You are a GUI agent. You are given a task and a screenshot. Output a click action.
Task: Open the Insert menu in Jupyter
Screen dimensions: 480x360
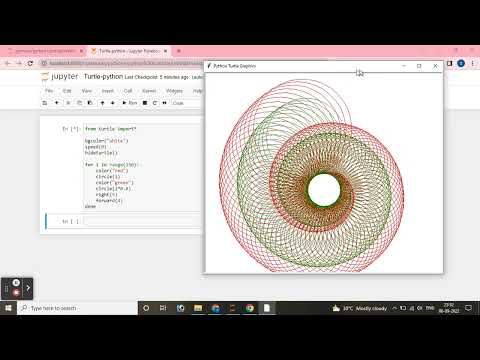(108, 91)
